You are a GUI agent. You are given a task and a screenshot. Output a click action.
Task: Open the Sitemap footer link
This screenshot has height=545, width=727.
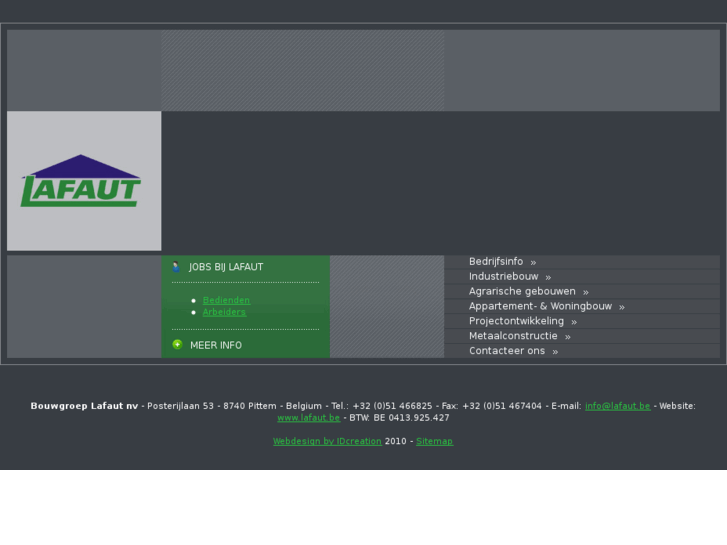(x=434, y=441)
